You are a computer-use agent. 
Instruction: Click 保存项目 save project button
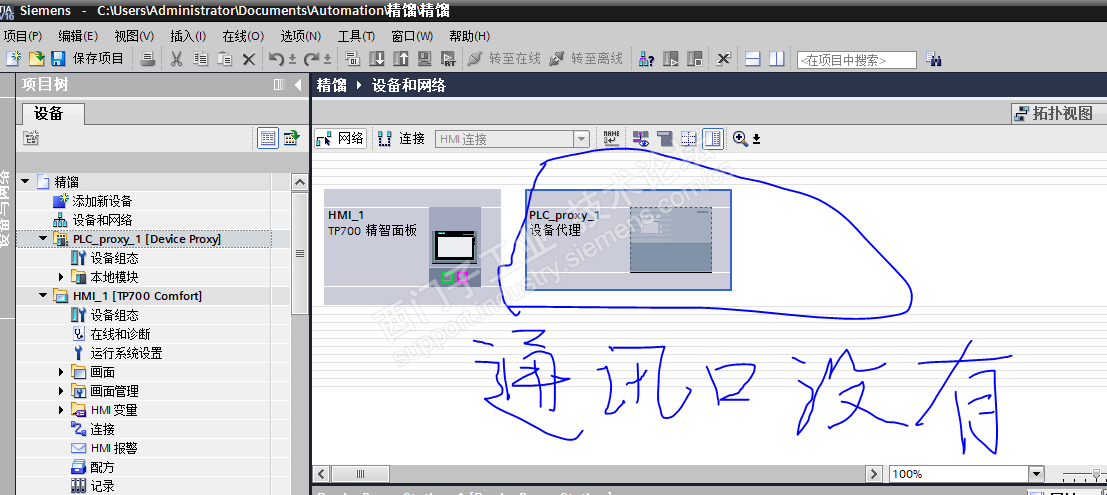click(88, 59)
